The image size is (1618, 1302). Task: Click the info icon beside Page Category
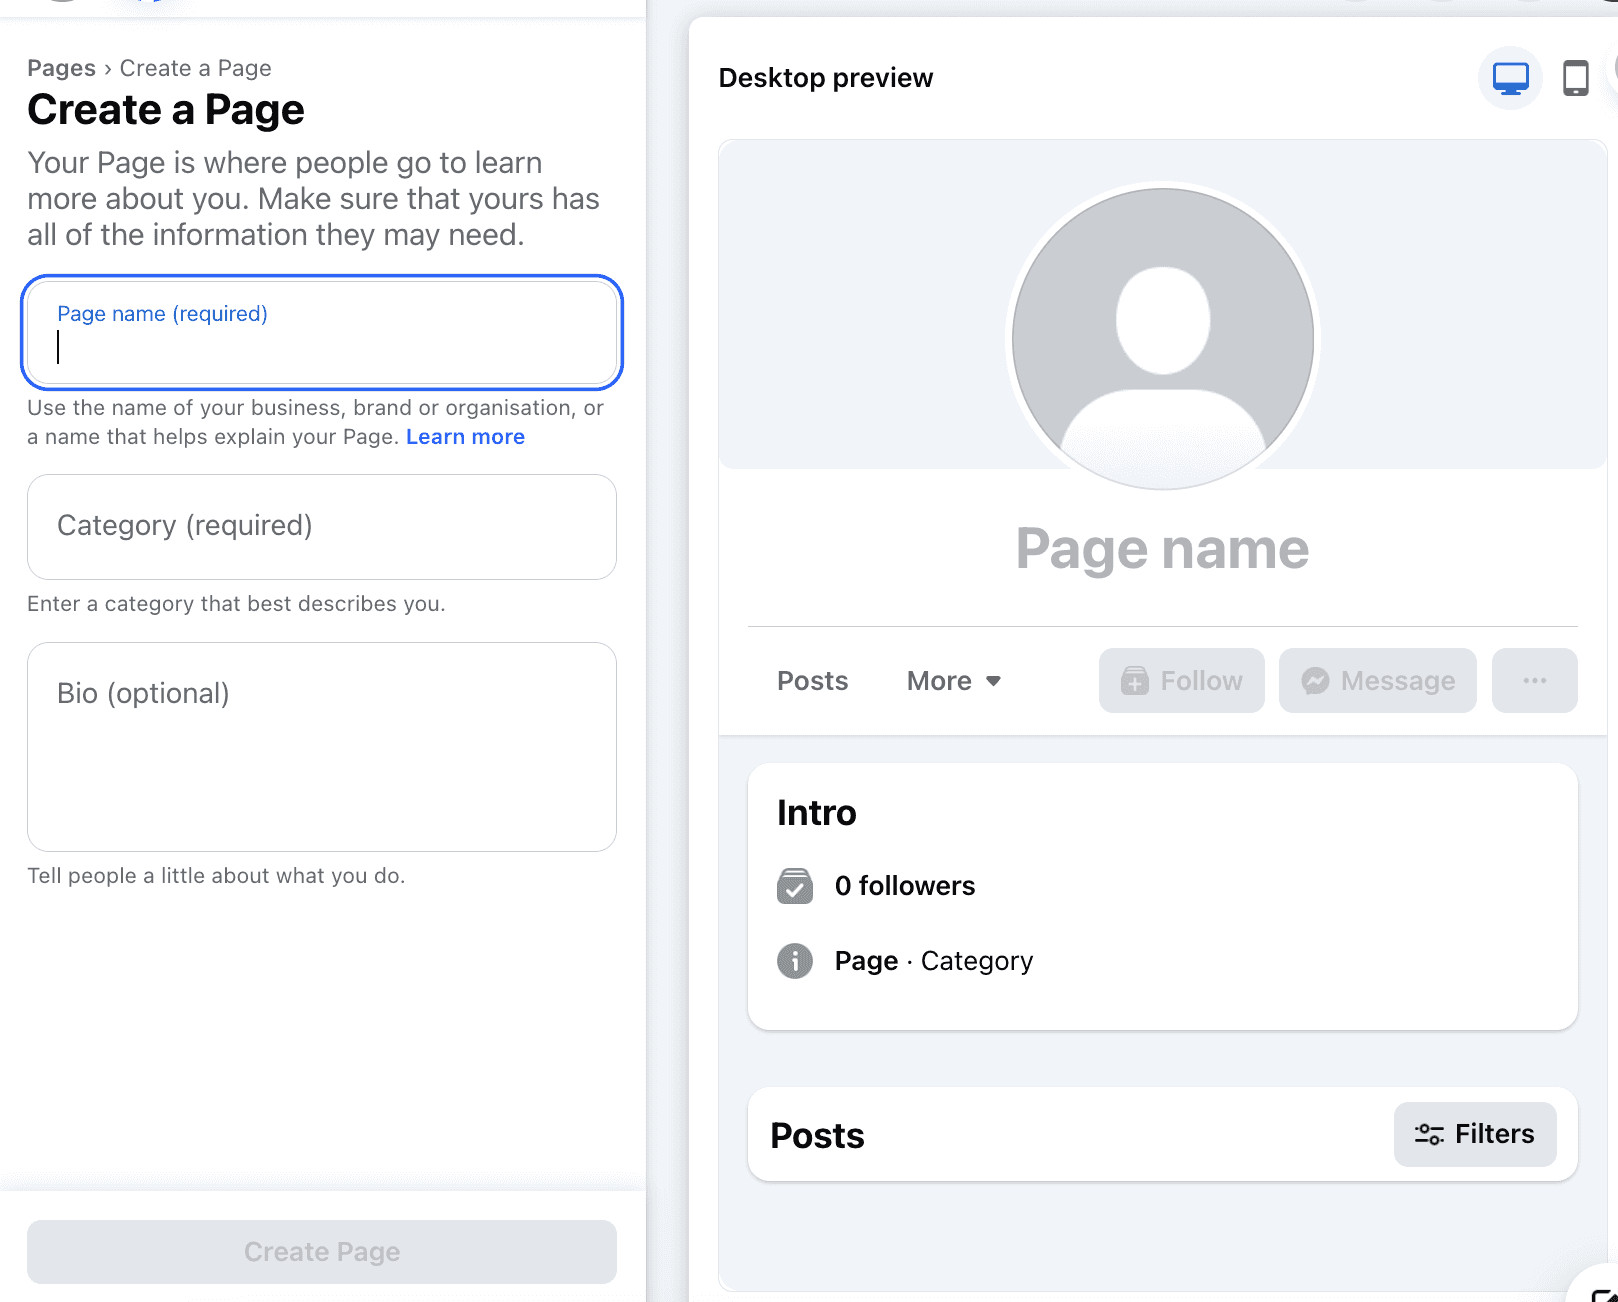click(x=795, y=961)
